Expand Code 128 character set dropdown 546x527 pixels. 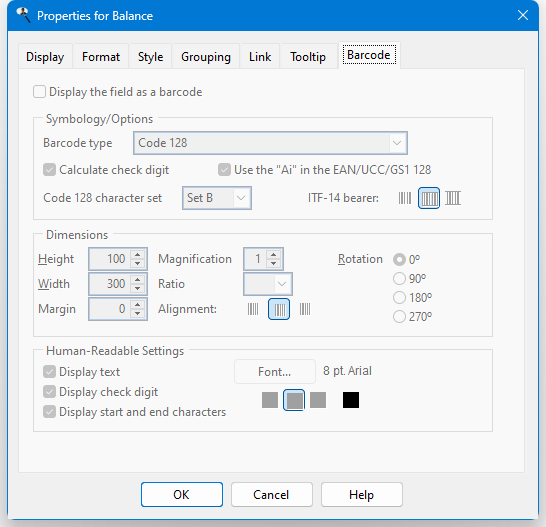click(x=217, y=198)
